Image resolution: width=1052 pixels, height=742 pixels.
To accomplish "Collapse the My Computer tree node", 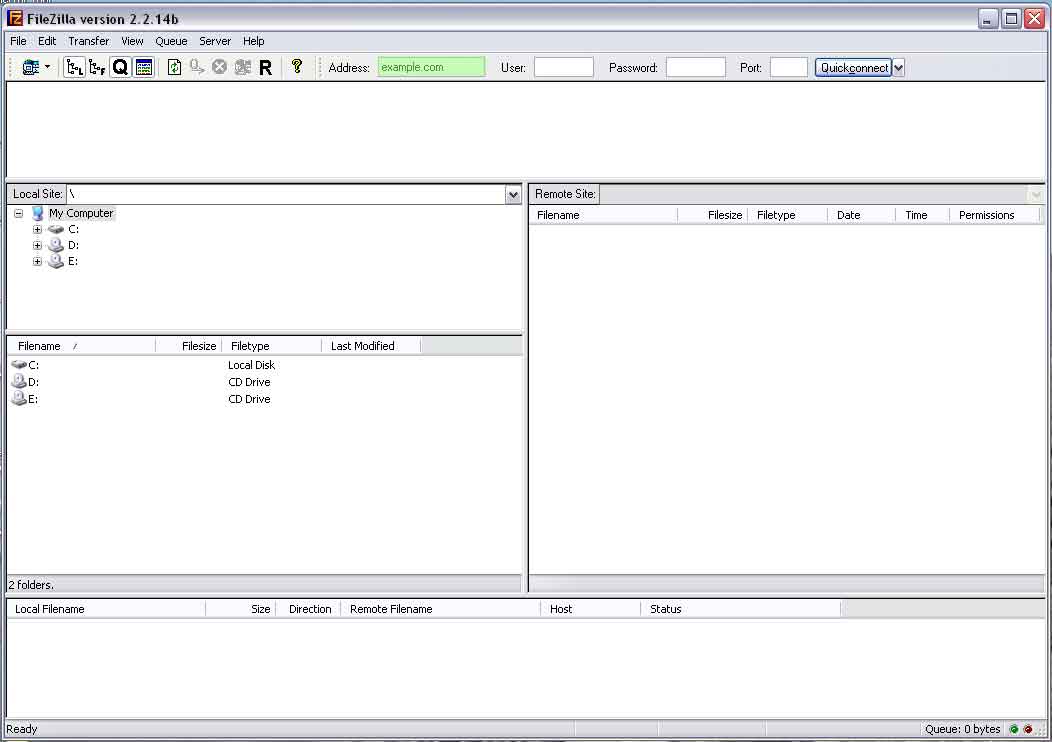I will [19, 213].
